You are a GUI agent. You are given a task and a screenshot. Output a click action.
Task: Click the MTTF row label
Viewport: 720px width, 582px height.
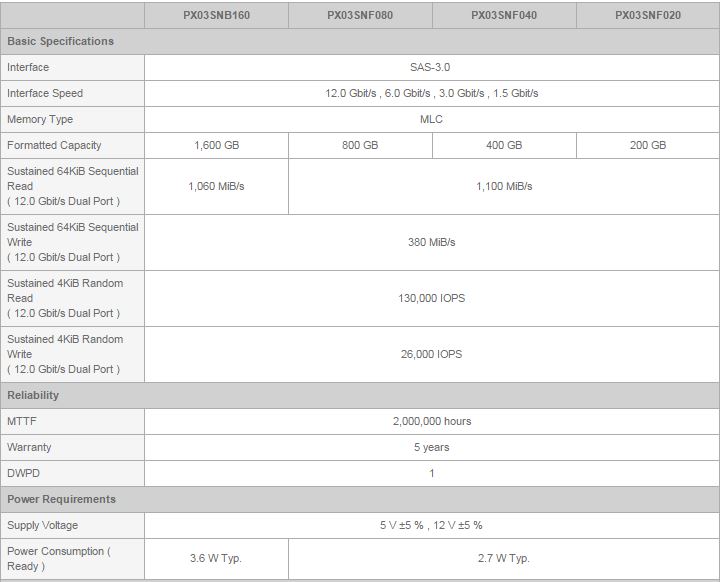22,421
